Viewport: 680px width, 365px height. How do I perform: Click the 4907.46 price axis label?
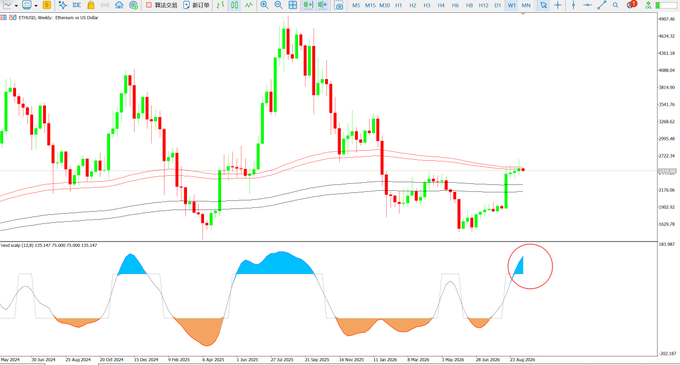point(667,19)
